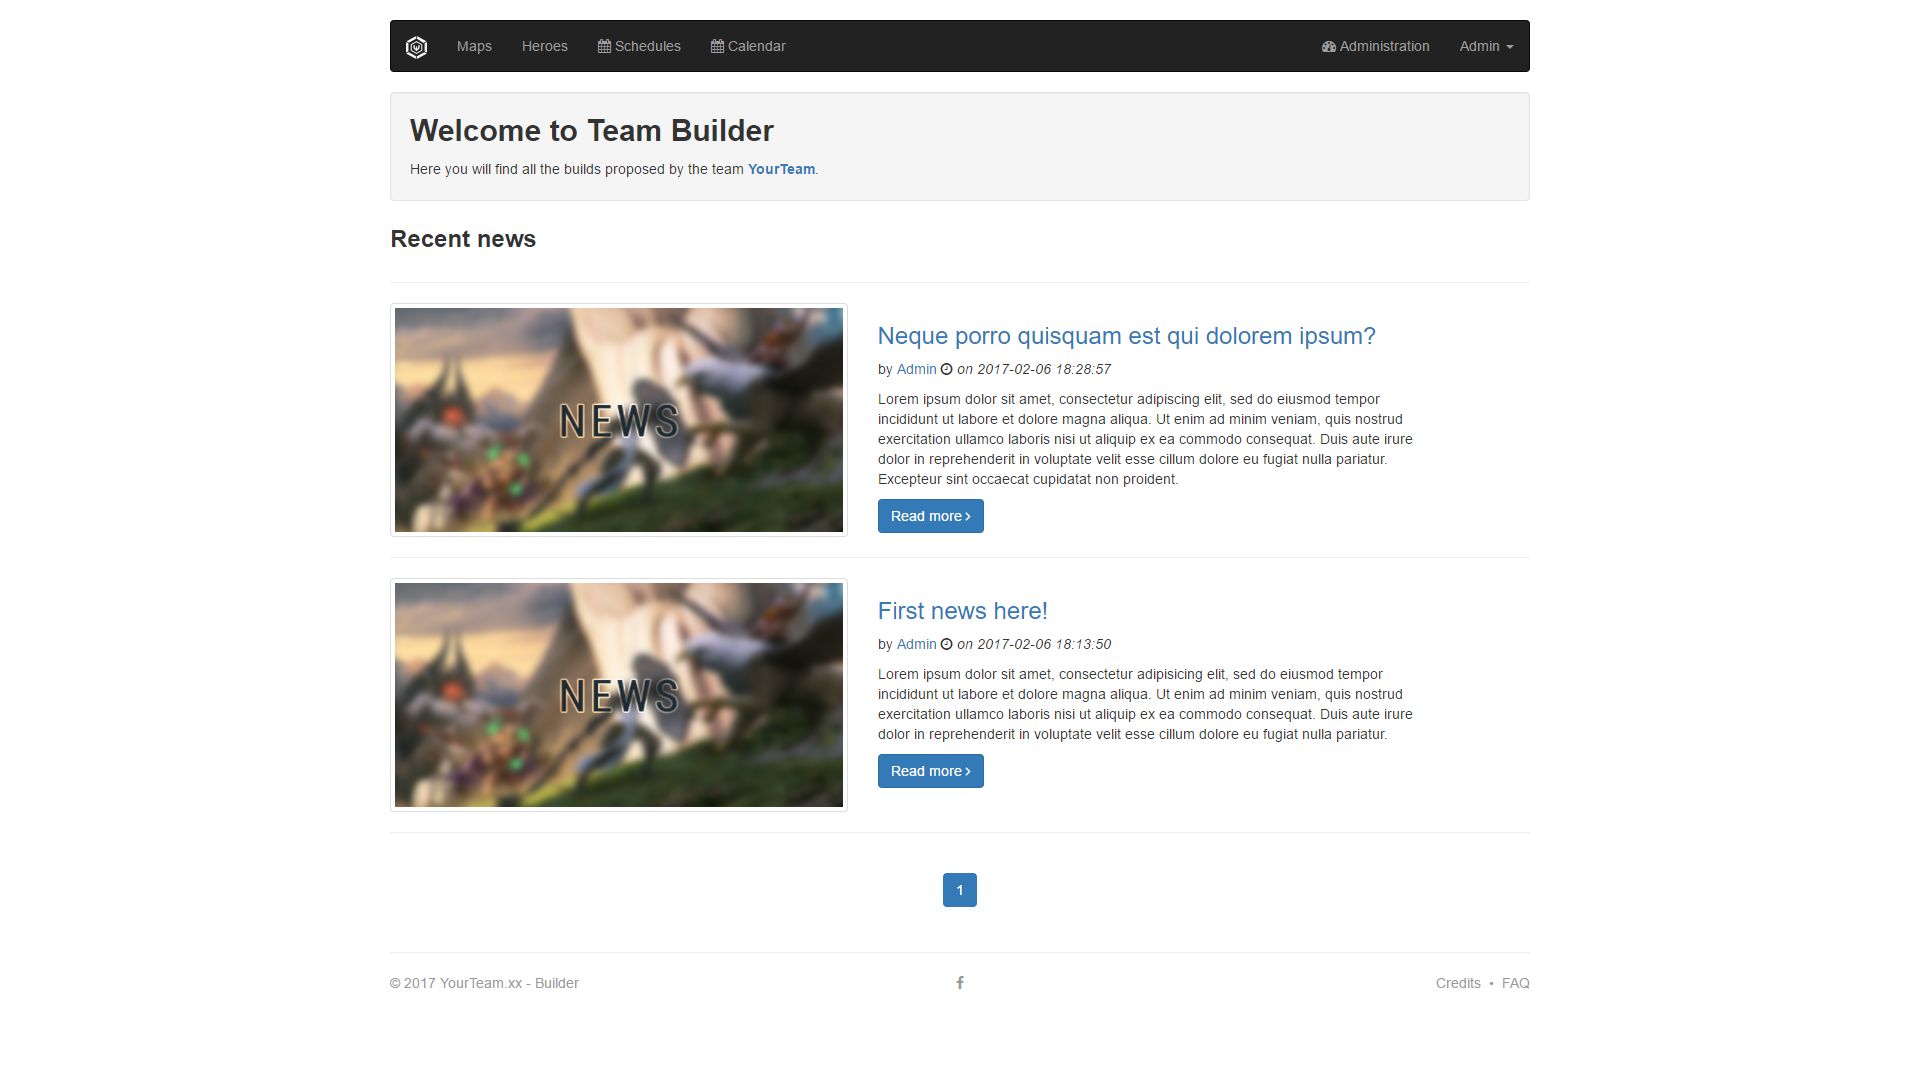Open Admin author link on second news
Screen dimensions: 1920x1080
916,644
